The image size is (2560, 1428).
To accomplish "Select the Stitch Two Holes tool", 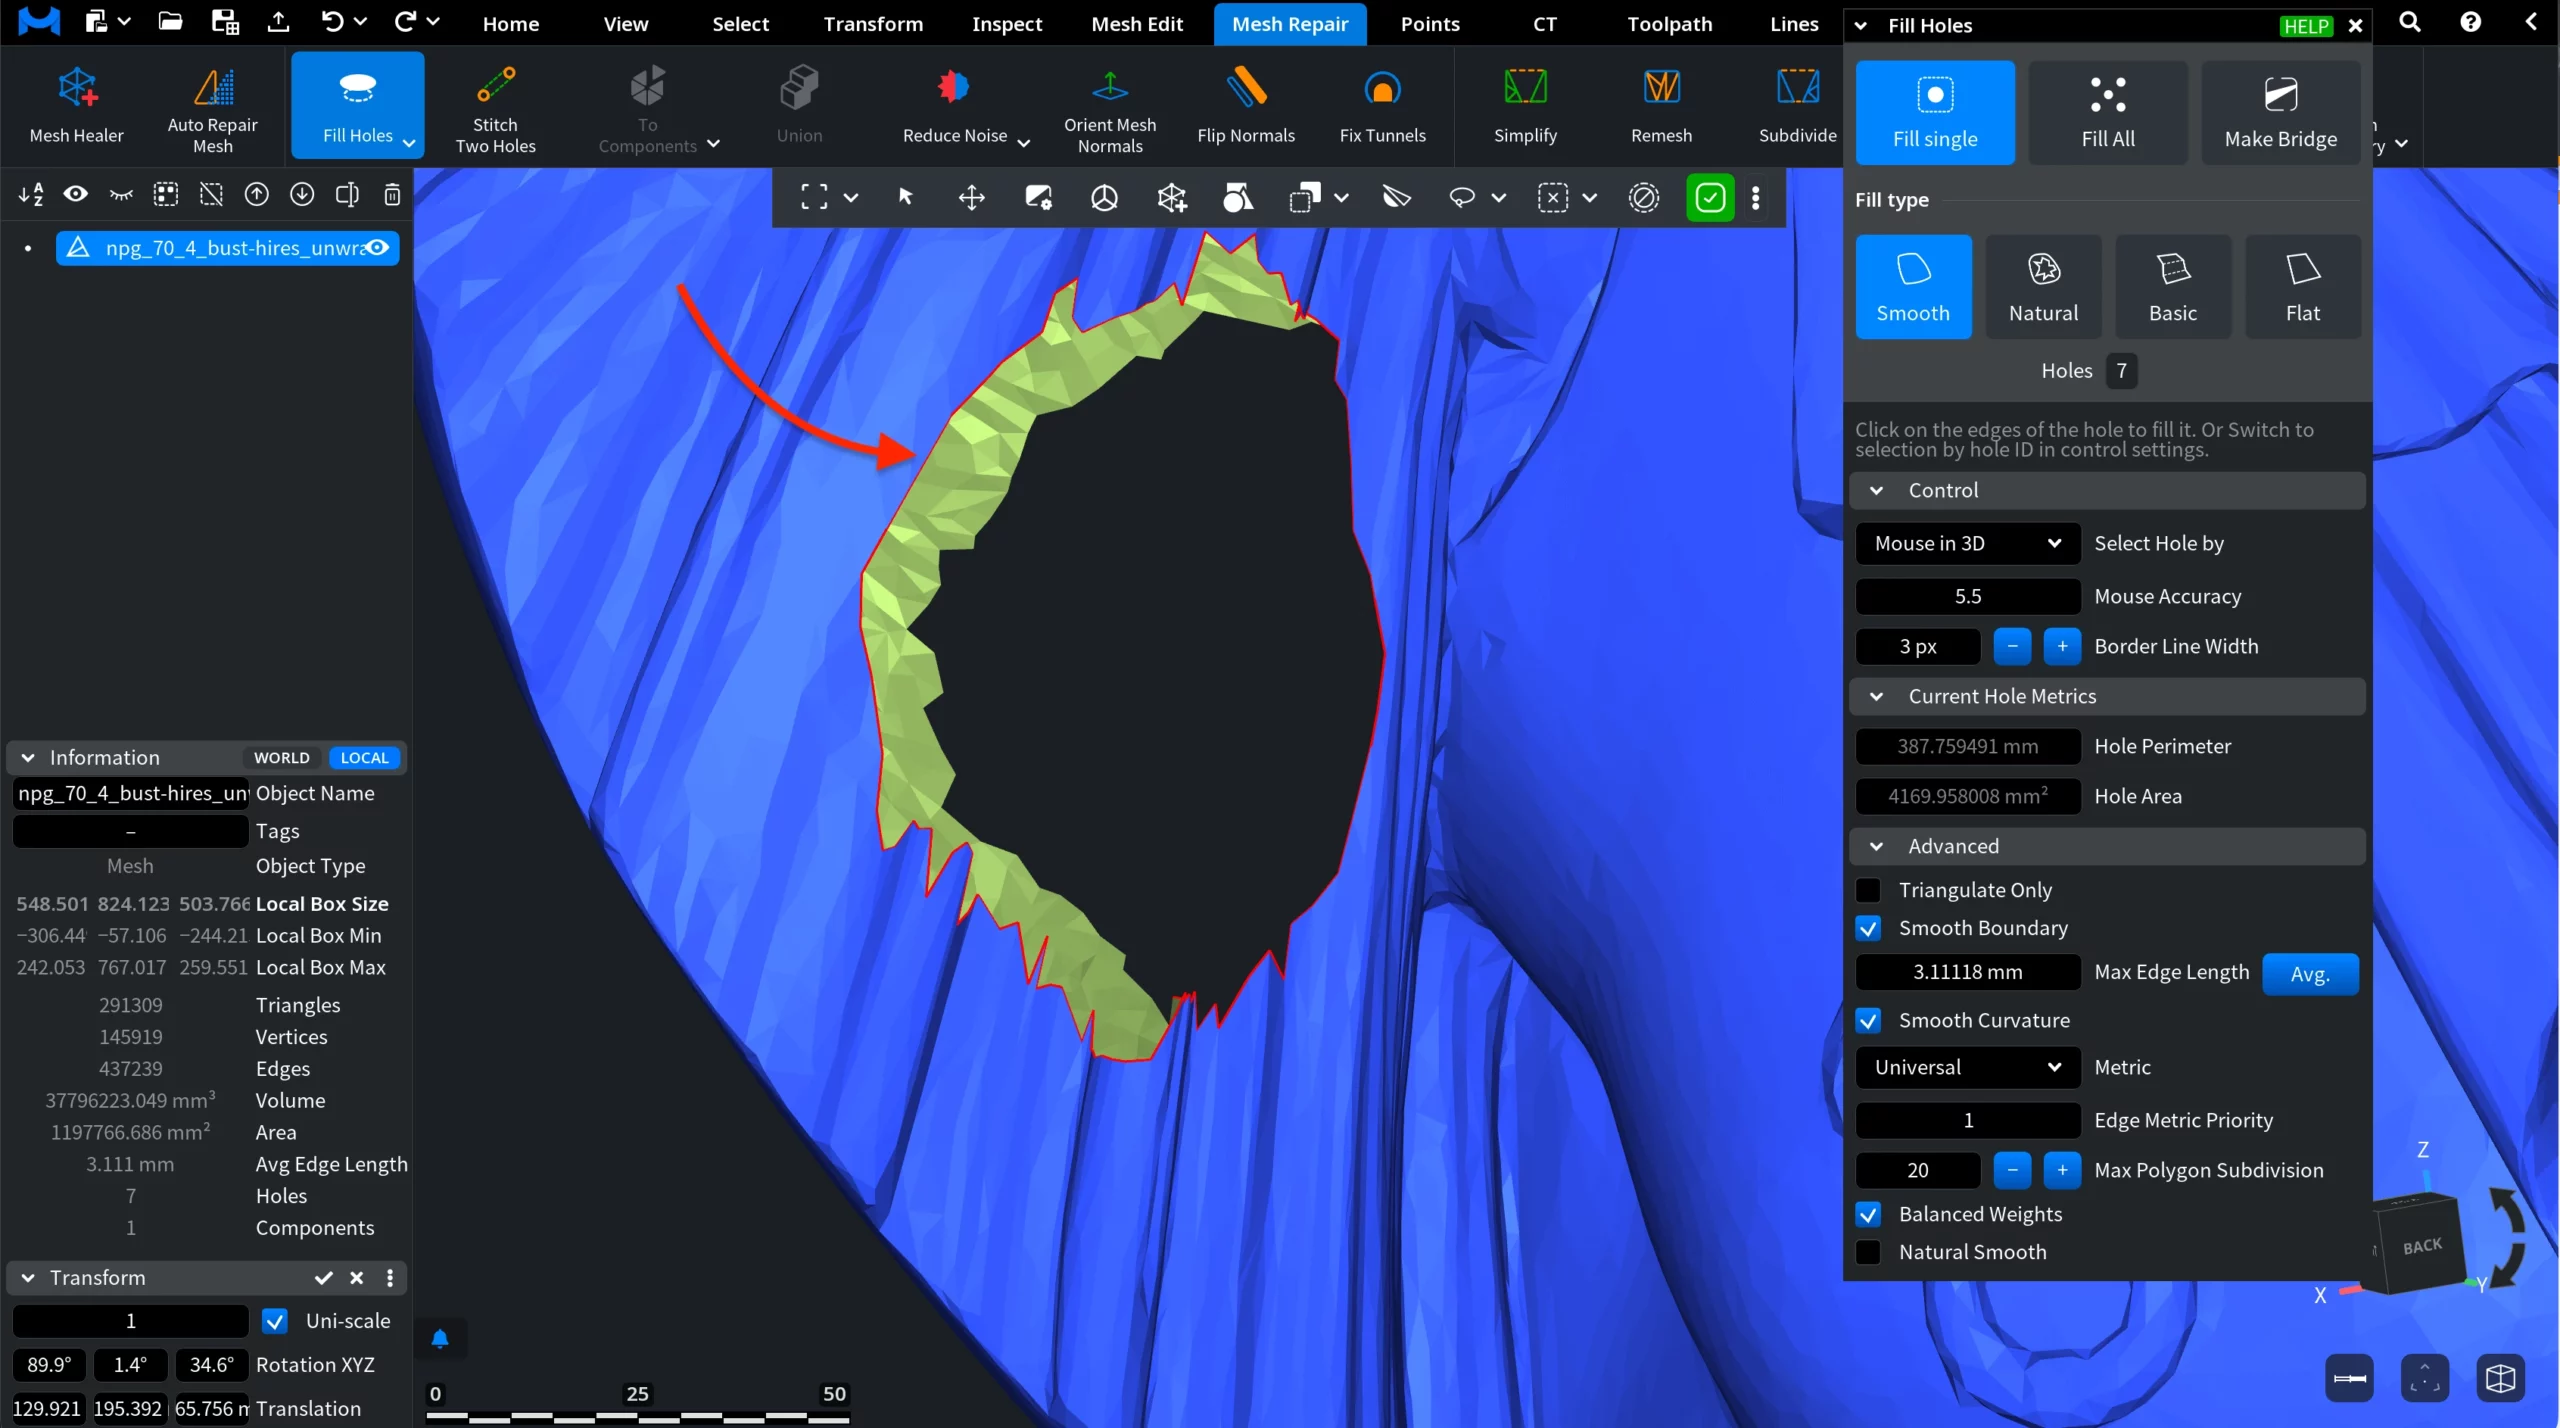I will [x=496, y=105].
